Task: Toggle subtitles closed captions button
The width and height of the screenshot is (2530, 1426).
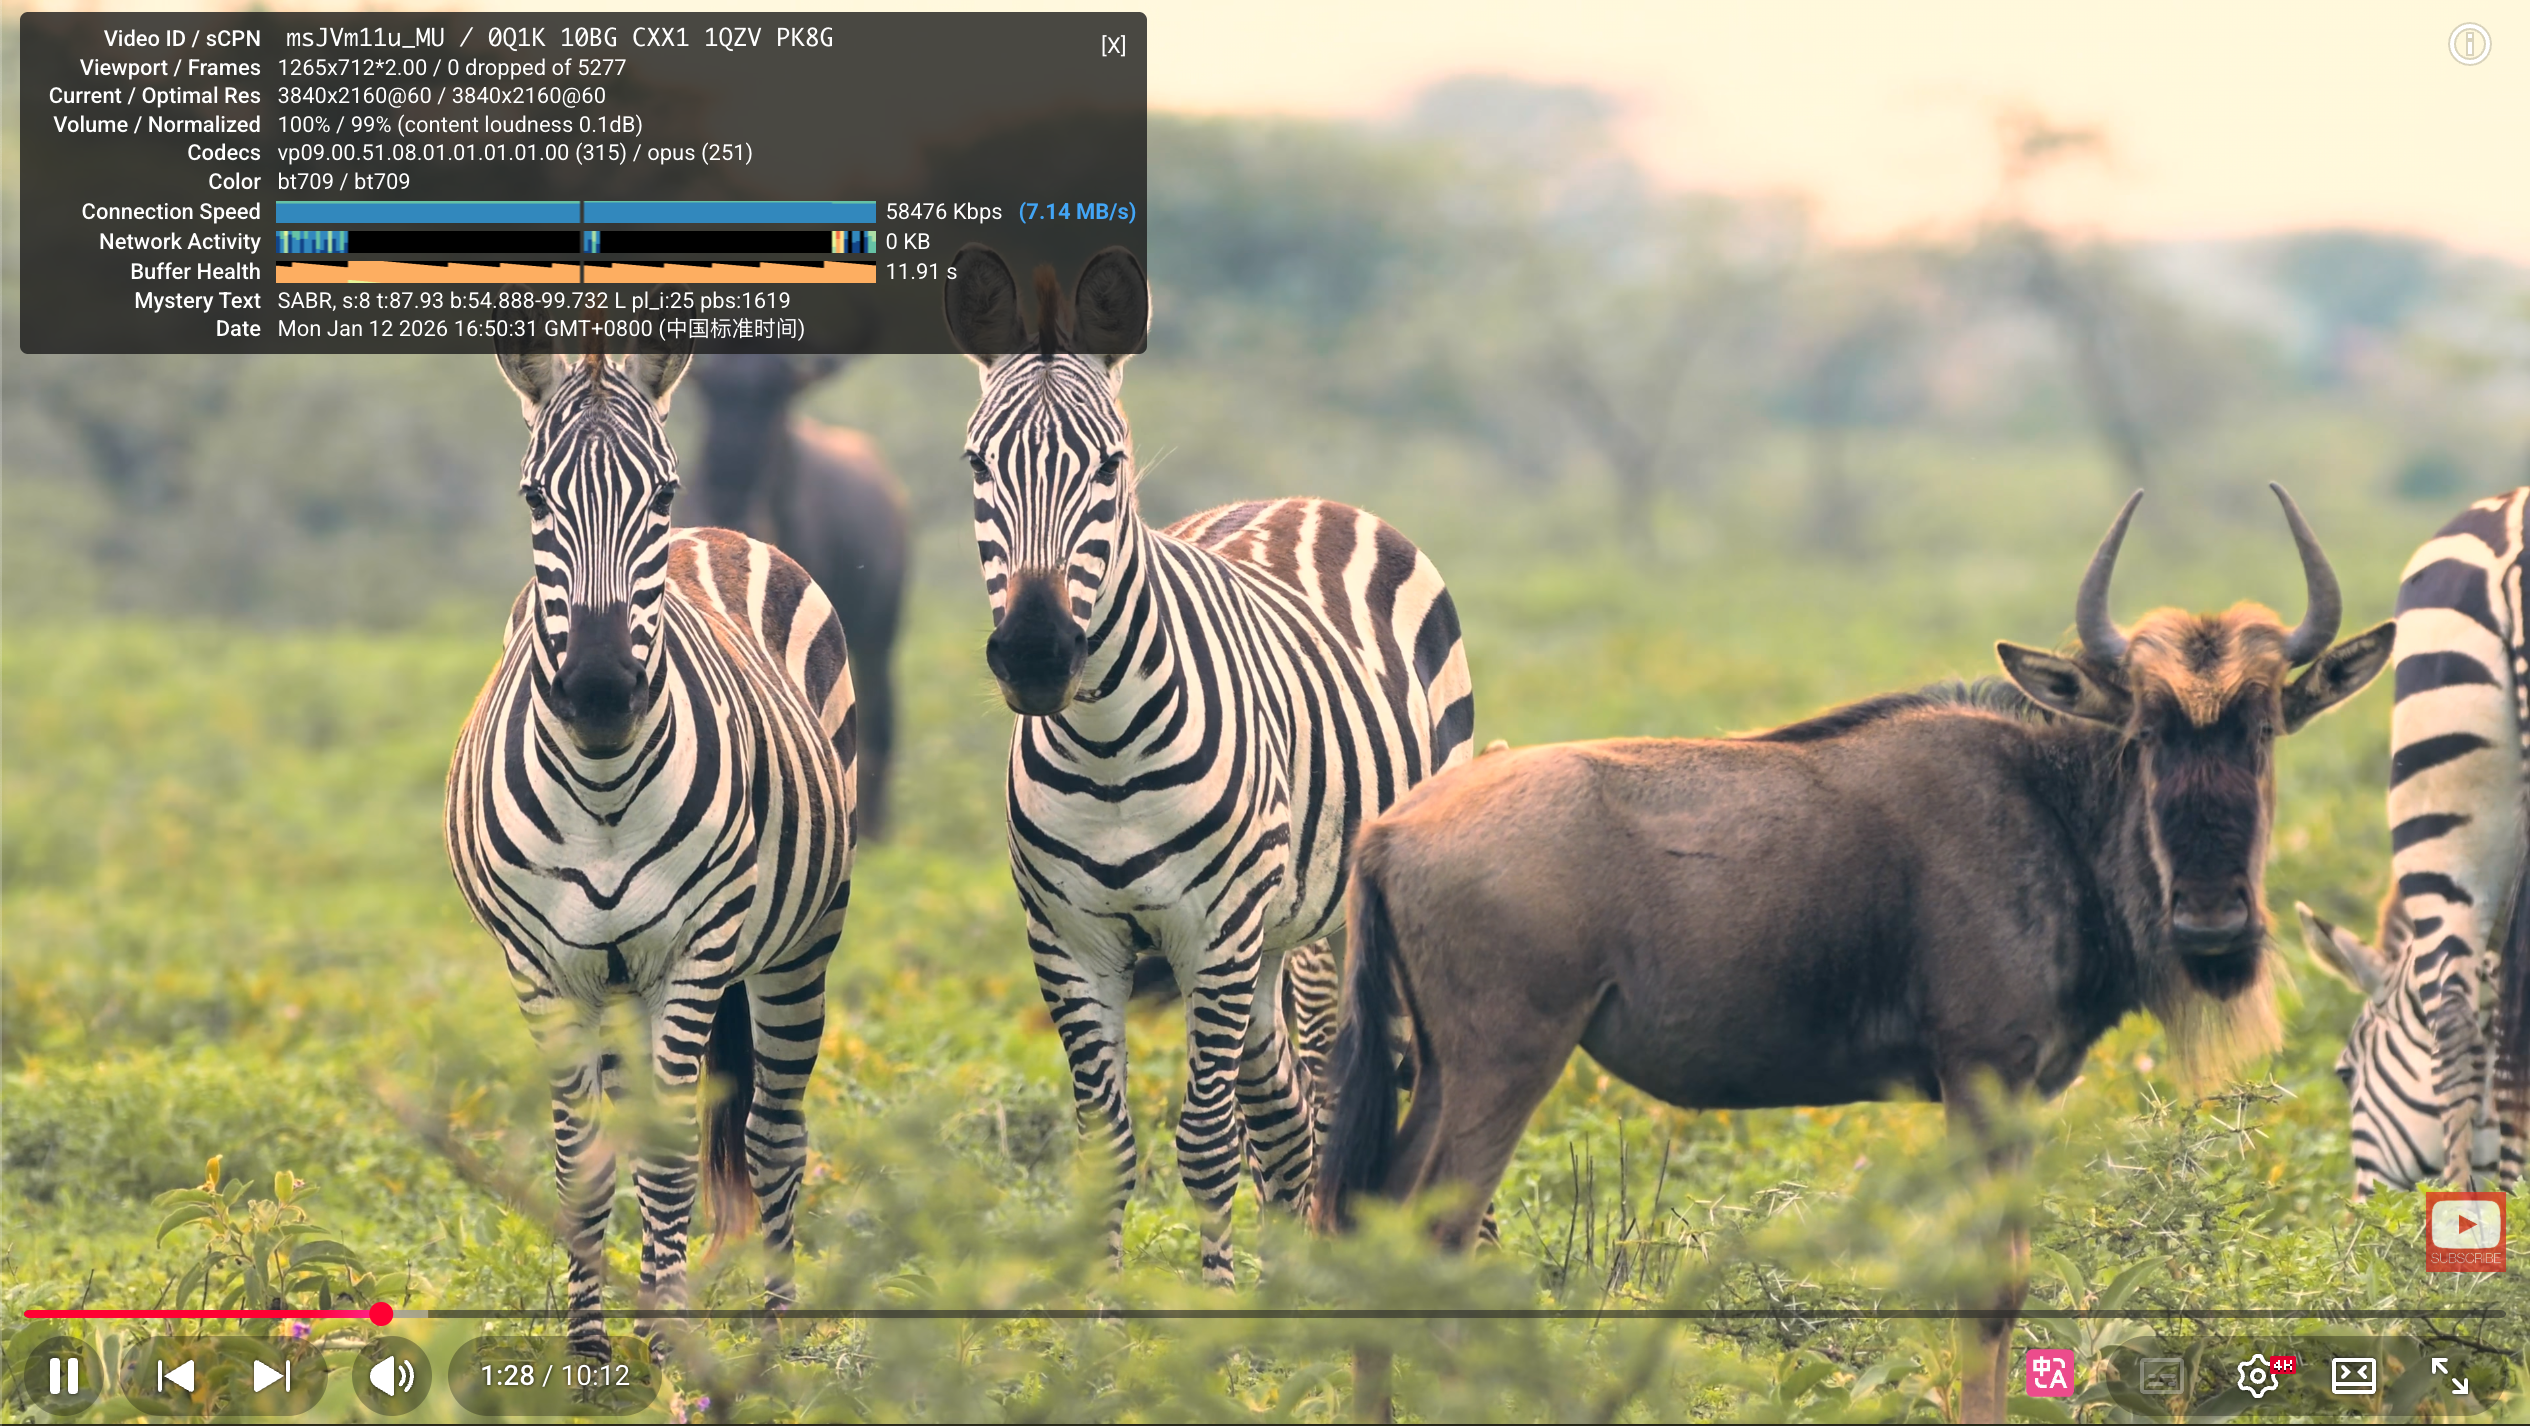Action: [2160, 1376]
